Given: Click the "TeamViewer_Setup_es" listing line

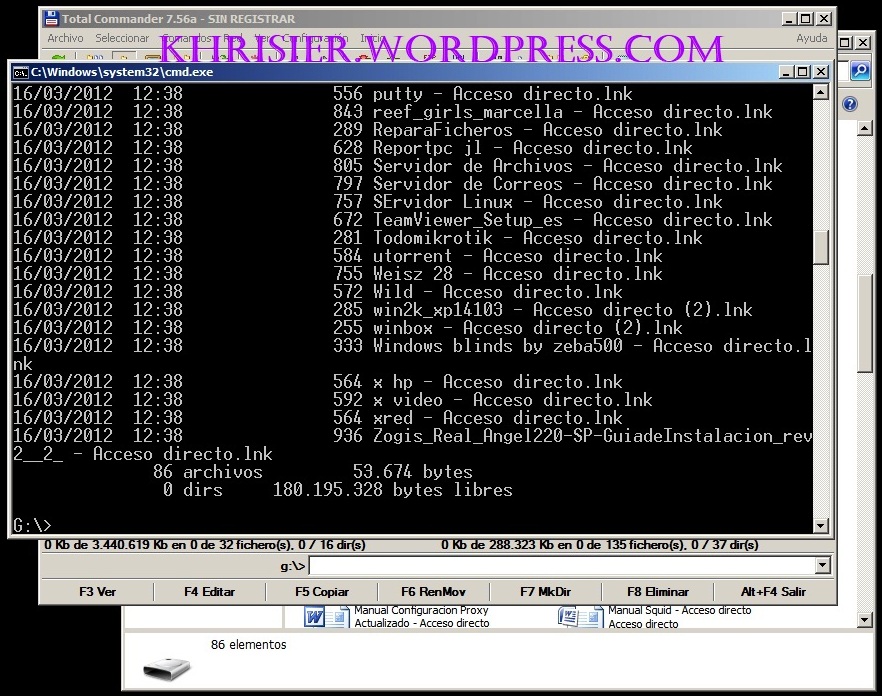Looking at the screenshot, I should (x=393, y=219).
